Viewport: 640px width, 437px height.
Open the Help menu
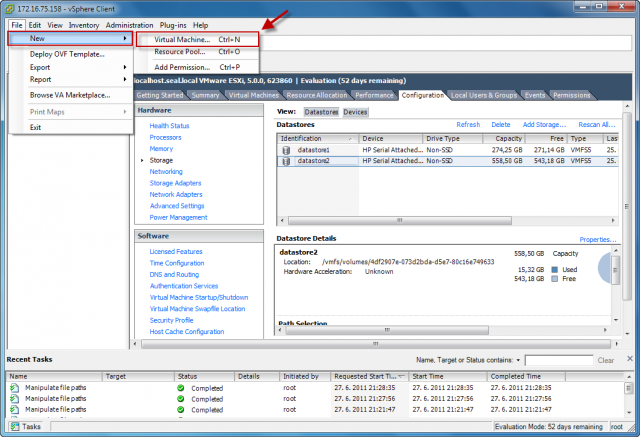pos(200,25)
